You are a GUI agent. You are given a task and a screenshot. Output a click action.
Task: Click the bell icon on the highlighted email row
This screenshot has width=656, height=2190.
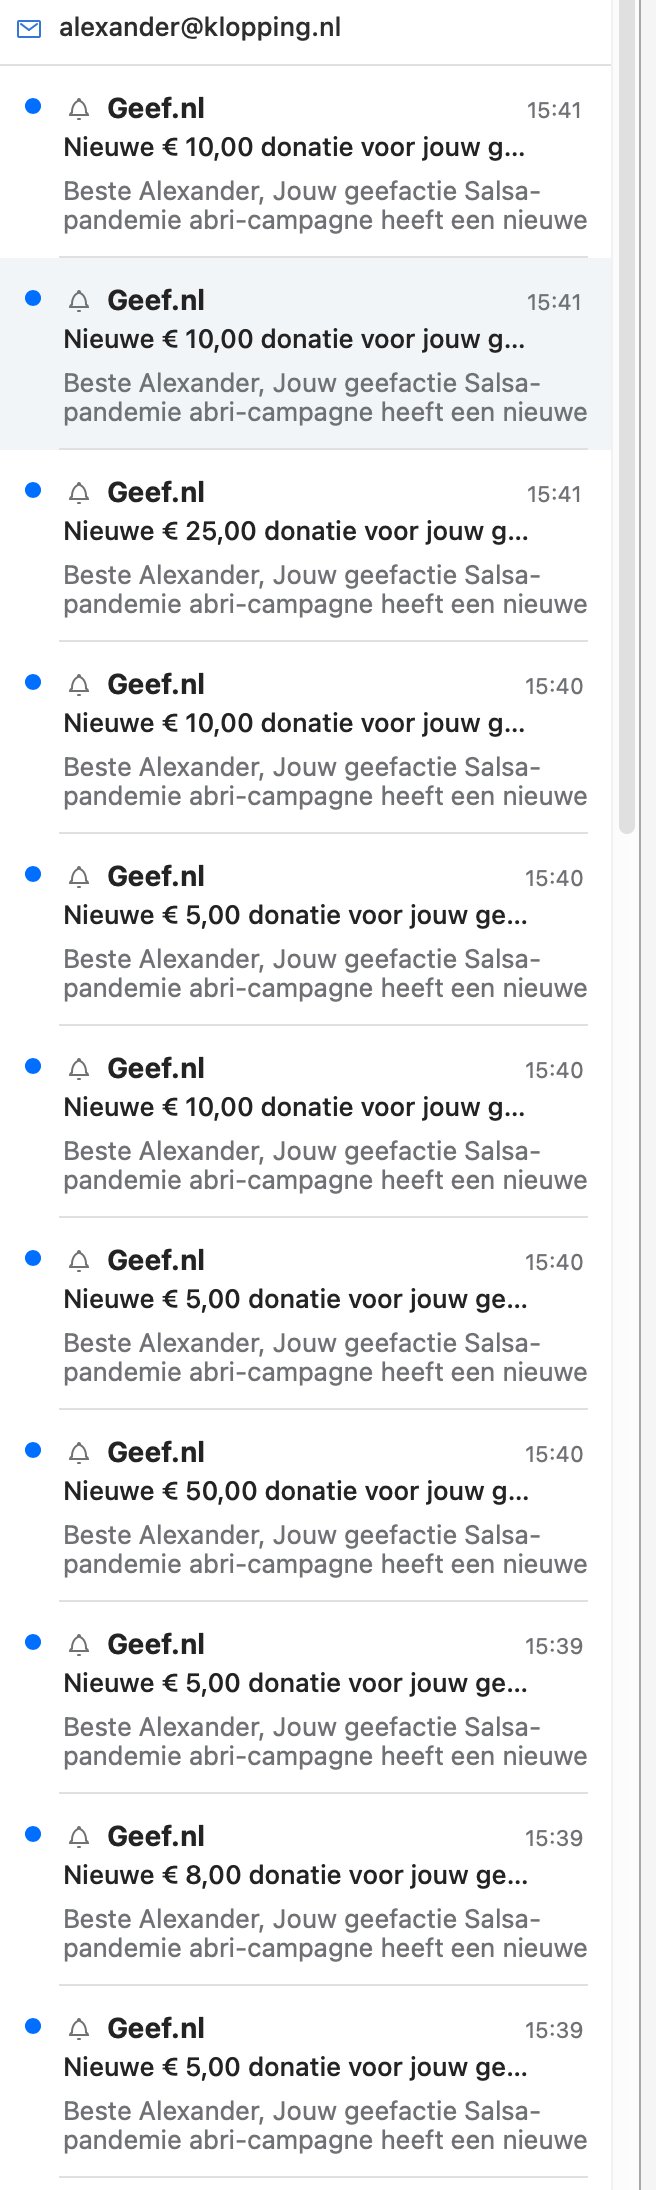pos(79,301)
